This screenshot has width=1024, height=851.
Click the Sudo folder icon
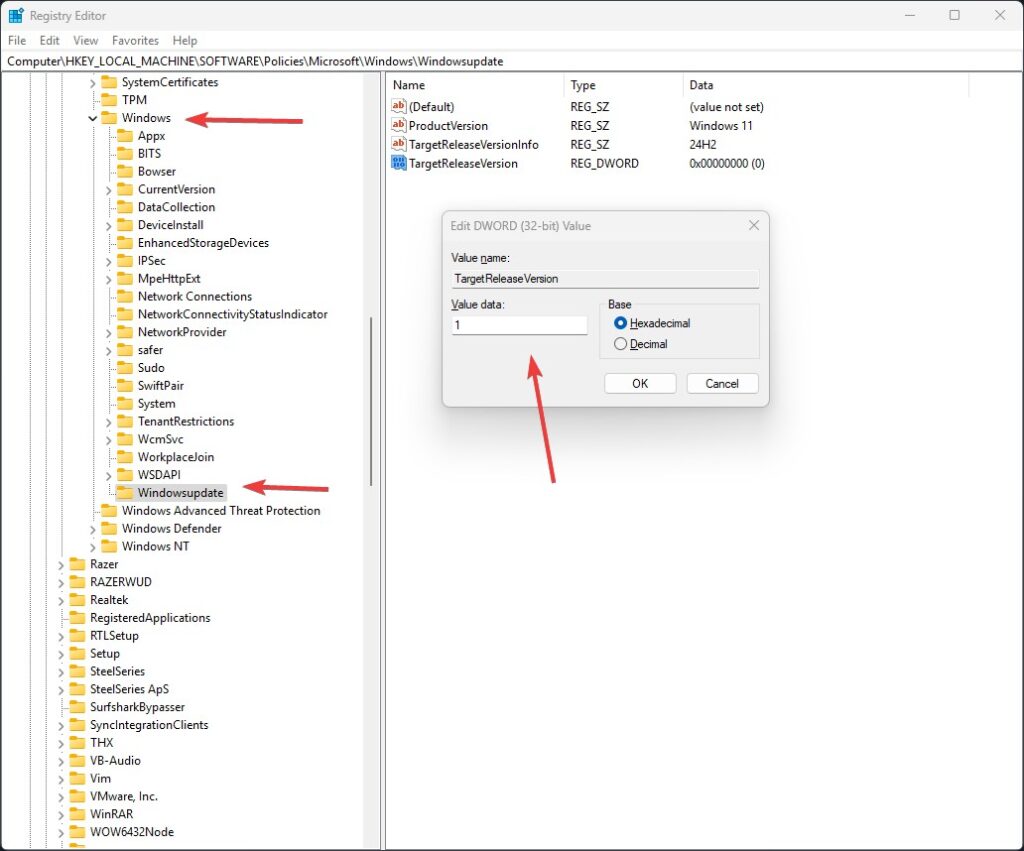coord(125,367)
